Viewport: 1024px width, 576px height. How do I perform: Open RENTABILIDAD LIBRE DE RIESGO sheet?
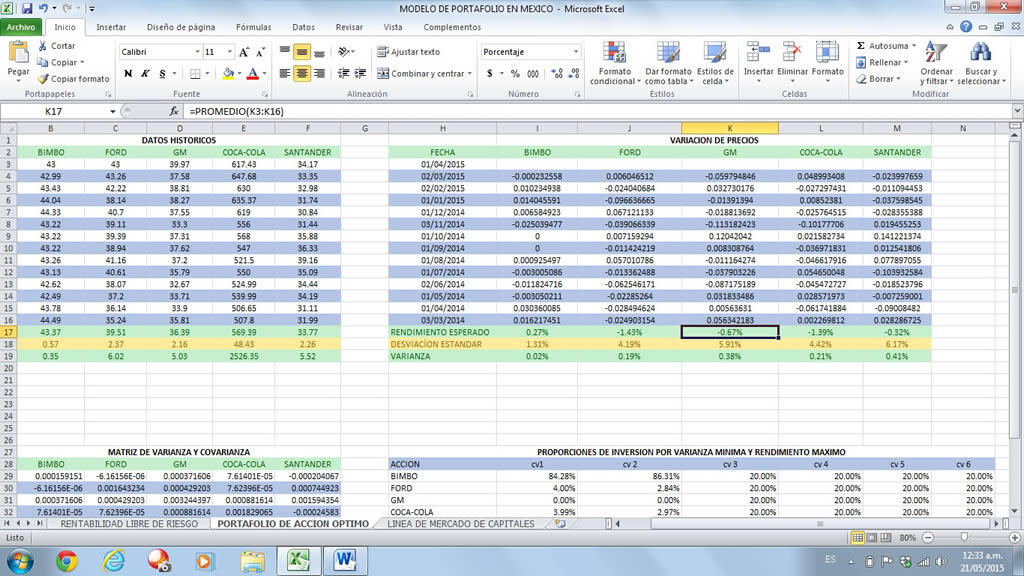(129, 524)
